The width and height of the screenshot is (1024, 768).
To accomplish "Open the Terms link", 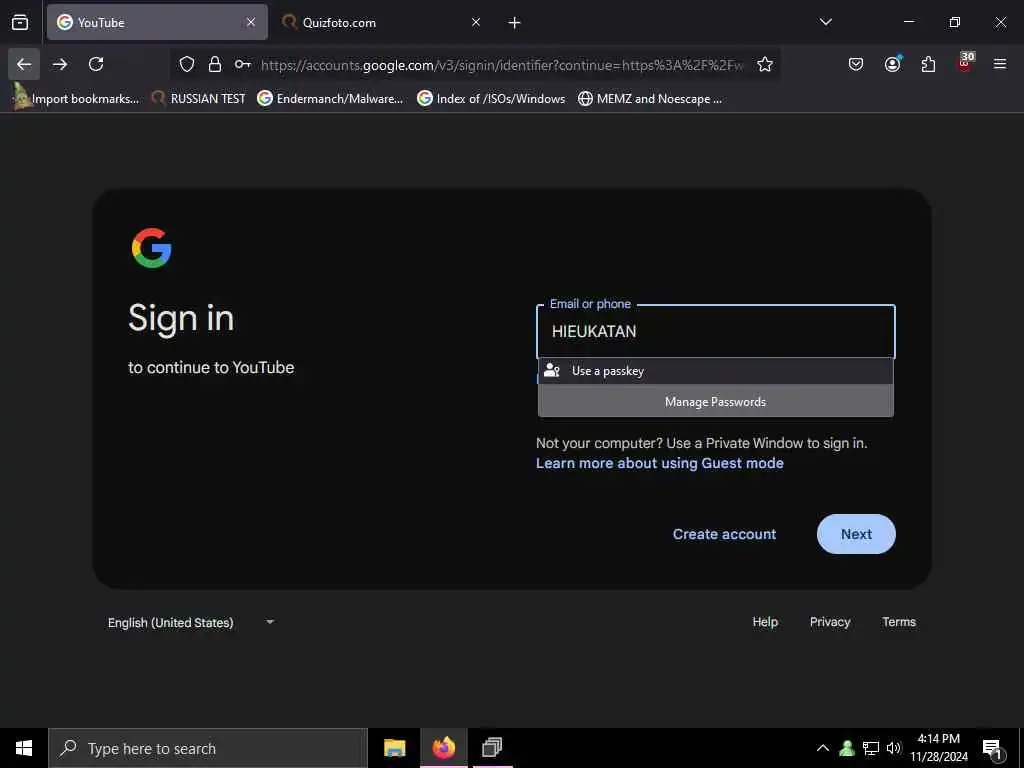I will coord(899,622).
